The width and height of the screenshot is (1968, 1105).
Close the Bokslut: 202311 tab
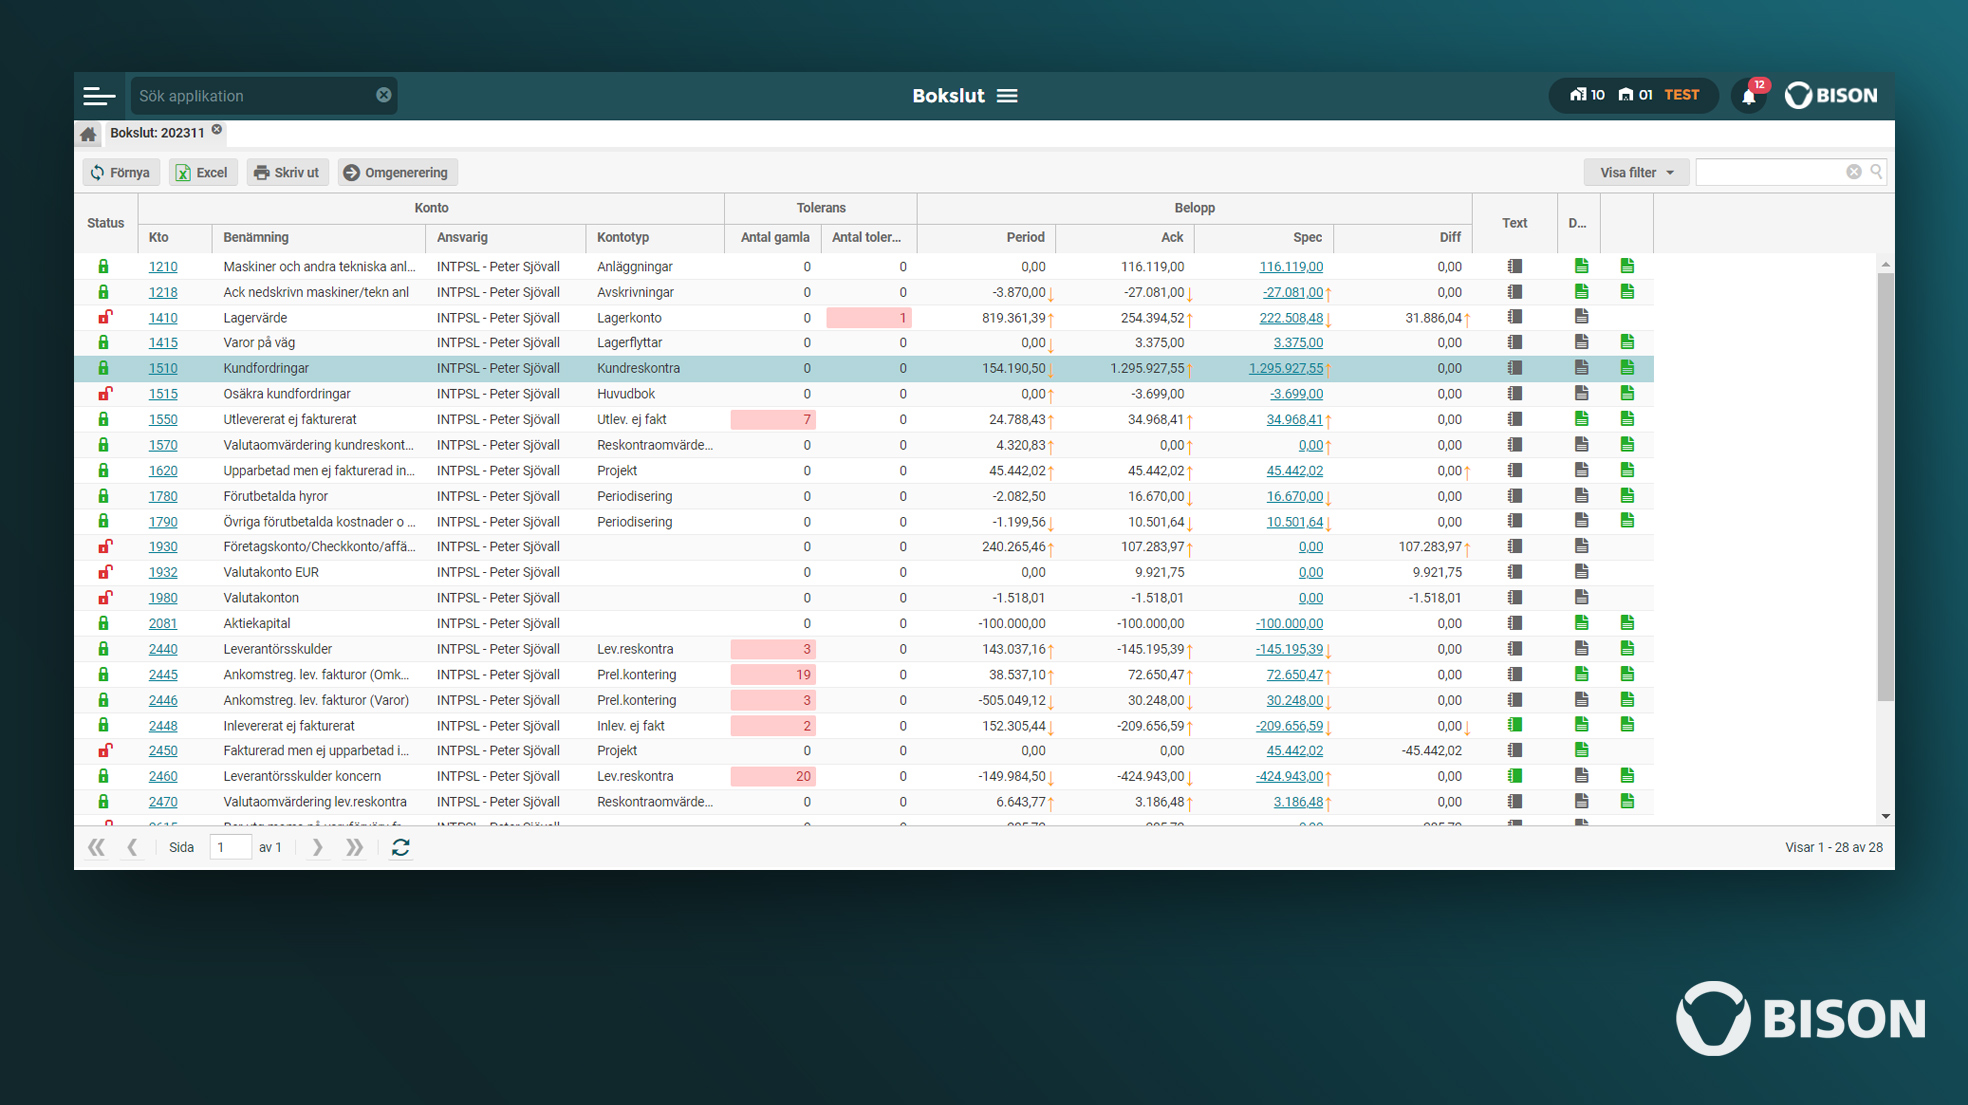click(x=217, y=130)
